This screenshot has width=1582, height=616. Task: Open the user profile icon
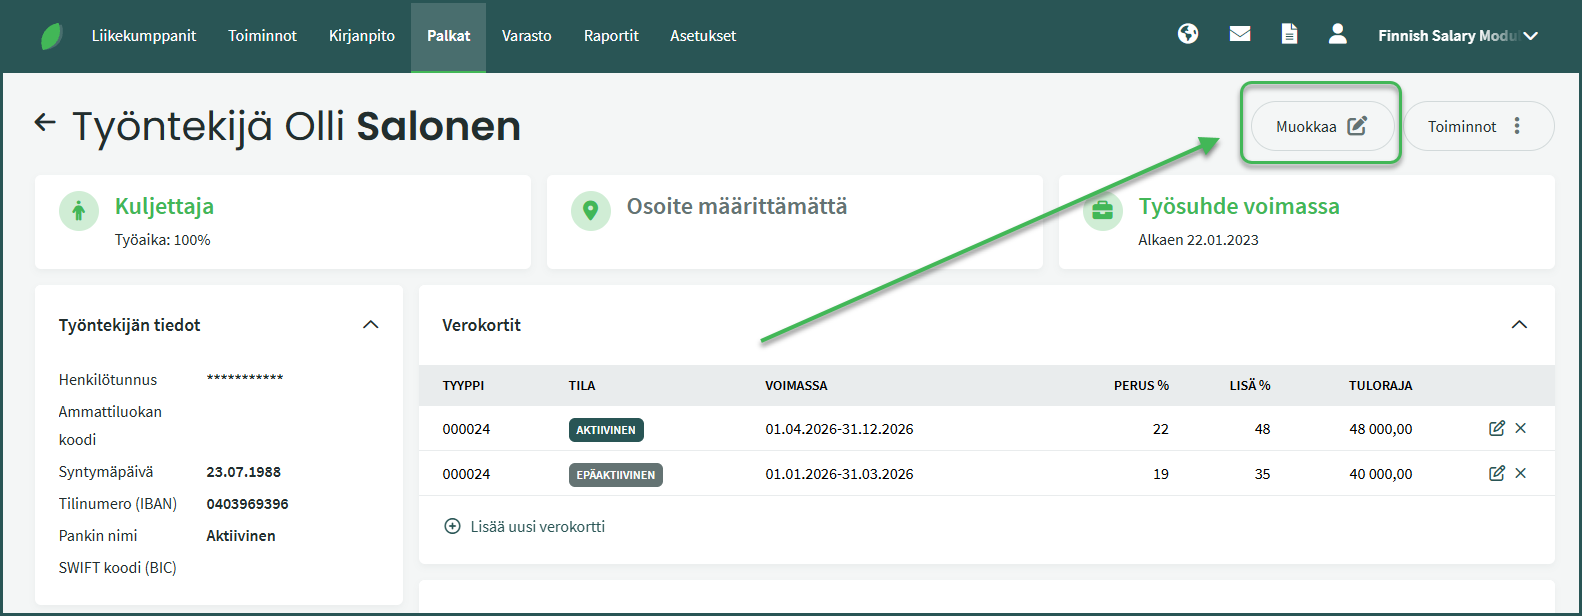[1338, 34]
